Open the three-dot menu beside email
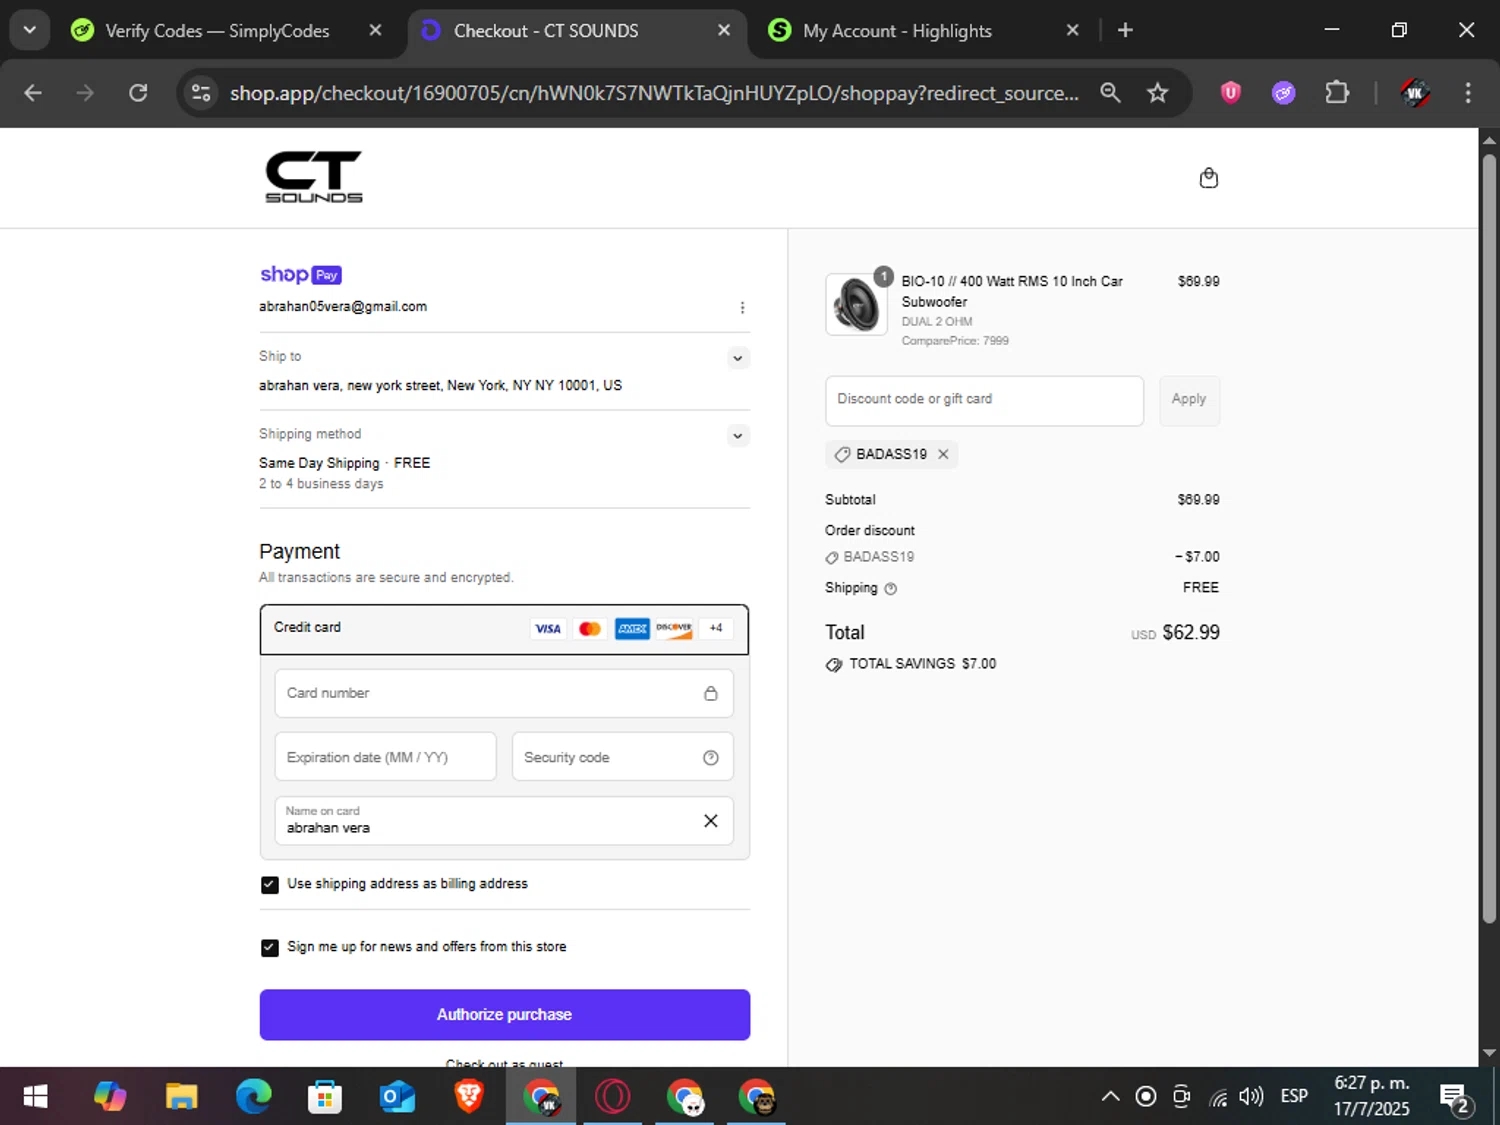The height and width of the screenshot is (1125, 1500). [742, 308]
